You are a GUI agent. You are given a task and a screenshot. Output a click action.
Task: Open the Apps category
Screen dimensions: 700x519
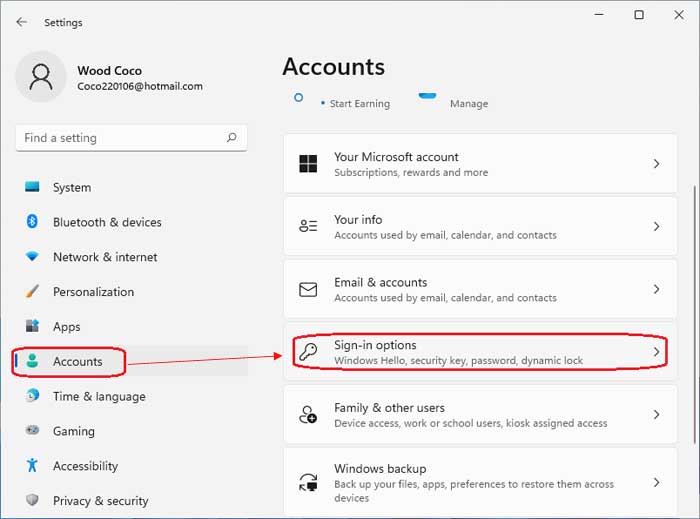[131, 326]
